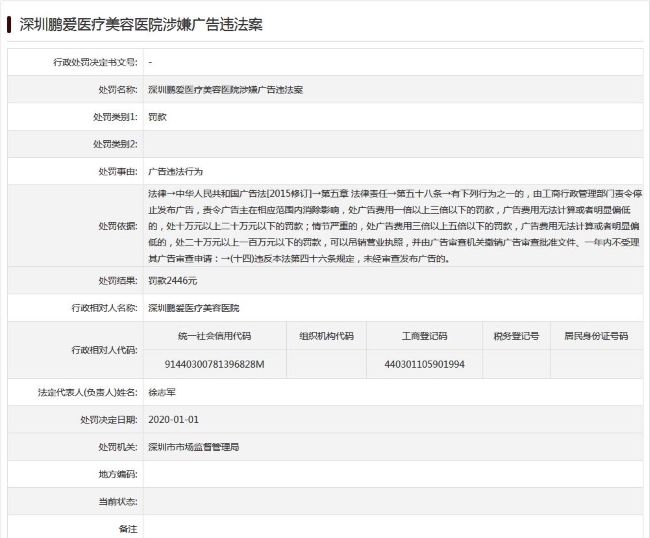Screen dimensions: 650x538
Task: Select the 罚款2446元 penalty result
Action: coord(173,281)
